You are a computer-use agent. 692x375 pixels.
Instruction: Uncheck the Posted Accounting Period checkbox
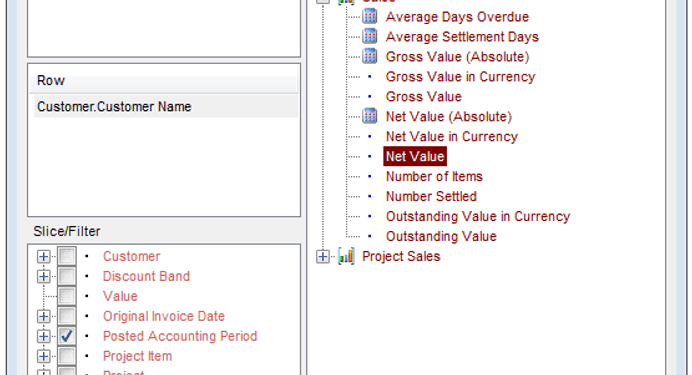[x=67, y=336]
